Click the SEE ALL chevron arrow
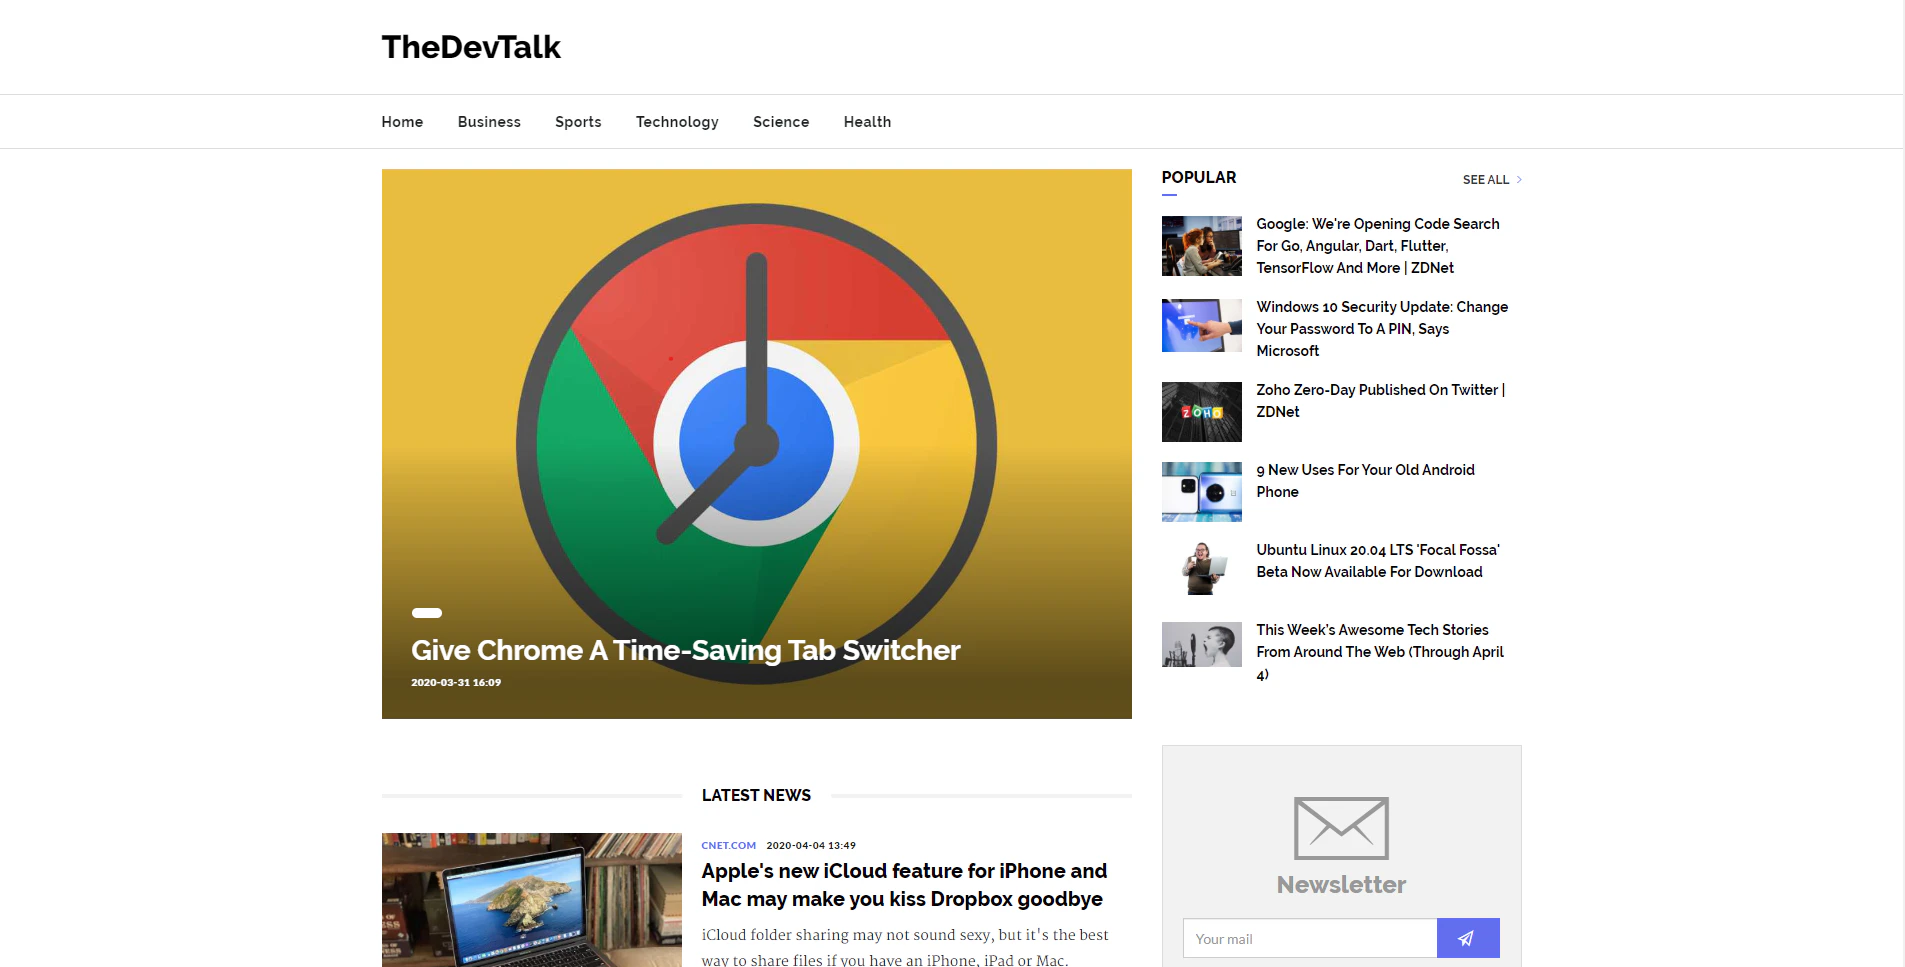 coord(1518,180)
